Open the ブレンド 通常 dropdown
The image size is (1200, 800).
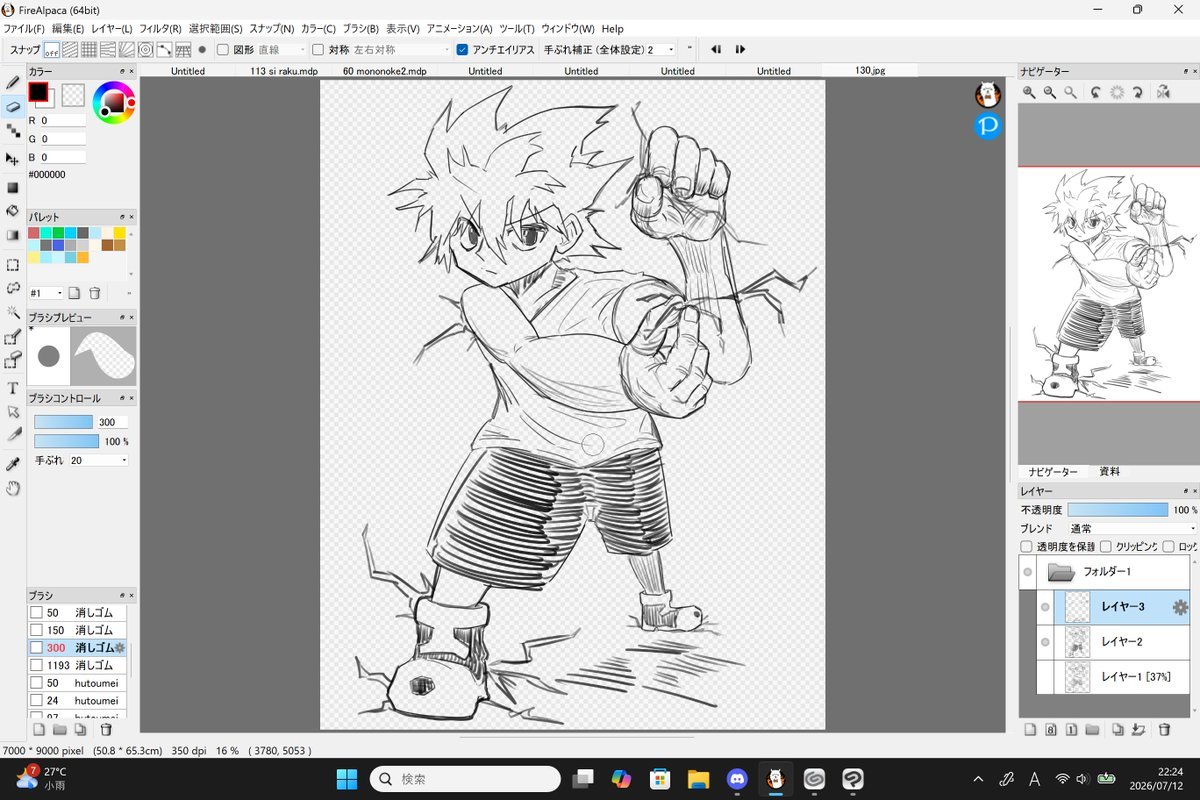click(1132, 528)
